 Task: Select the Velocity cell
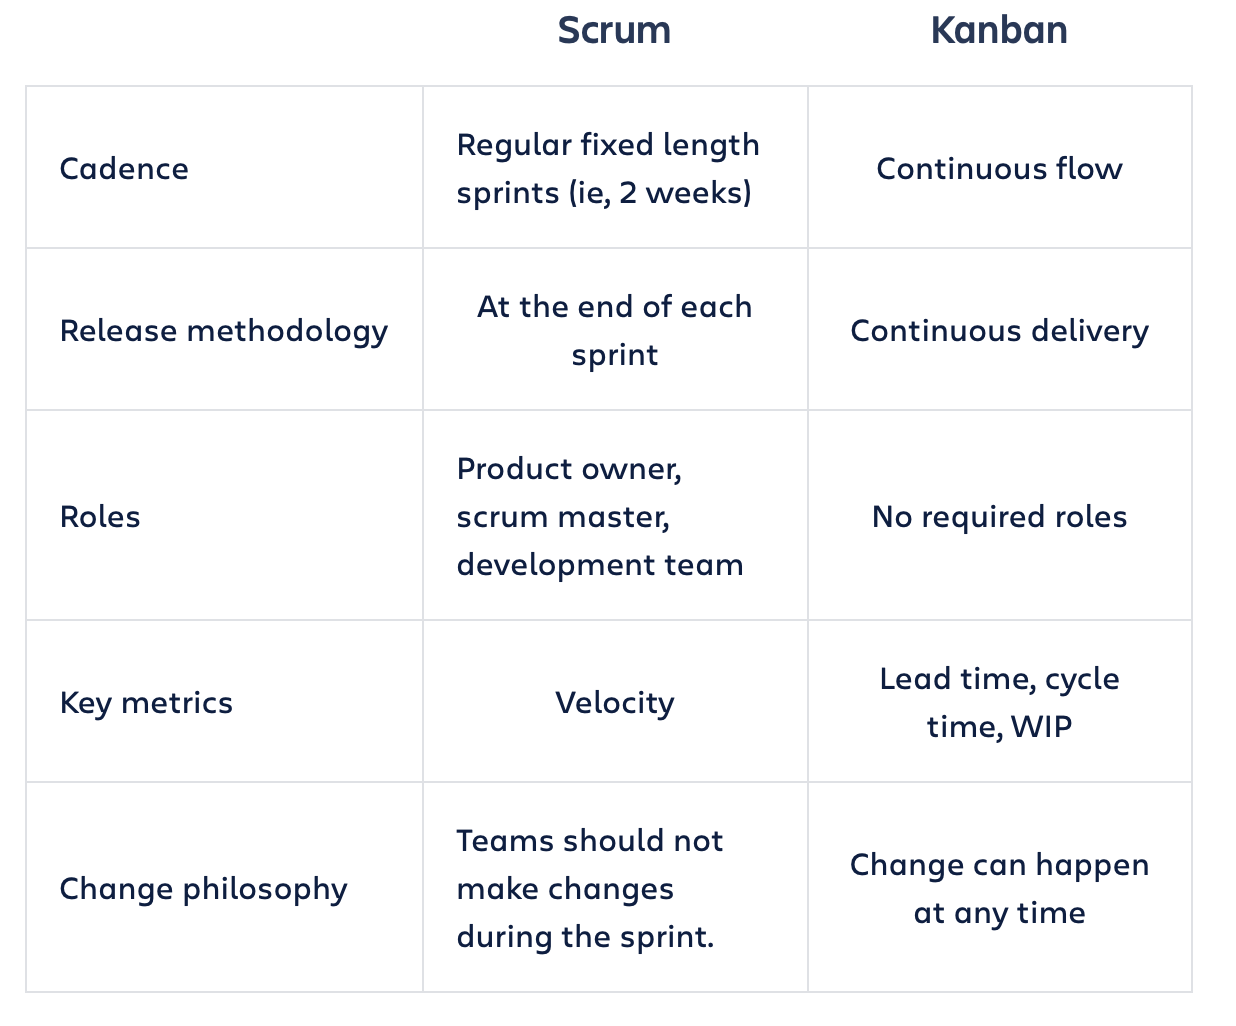point(614,702)
